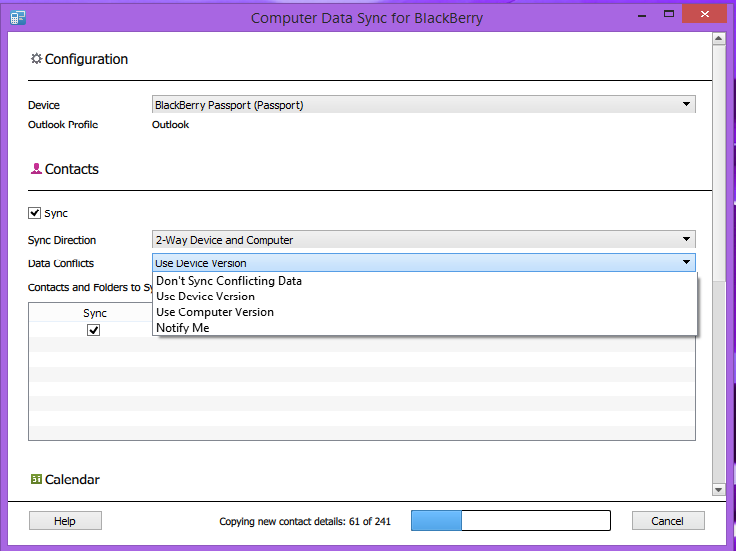Click the Configuration gear icon
736x551 pixels.
[36, 58]
